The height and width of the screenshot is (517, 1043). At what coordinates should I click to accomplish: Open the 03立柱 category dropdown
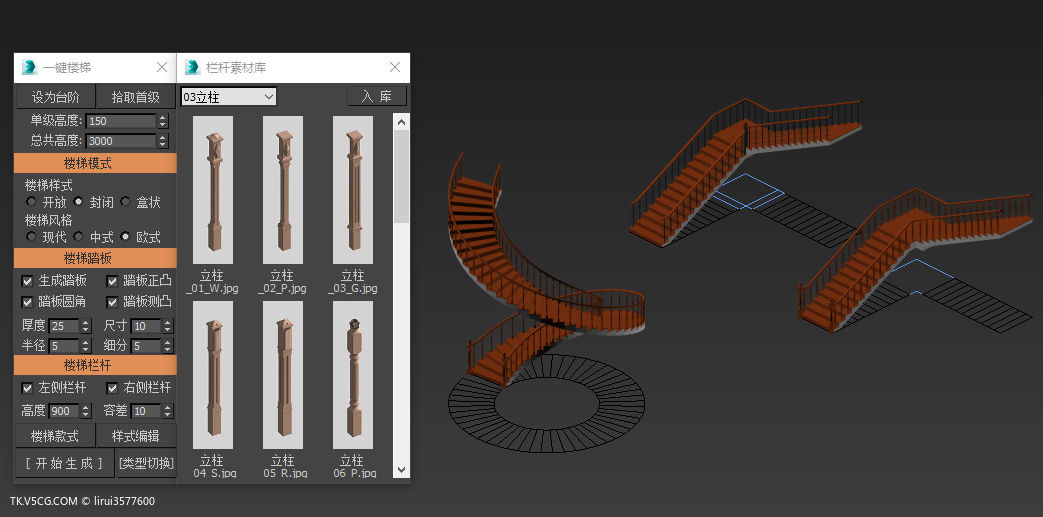pos(228,97)
